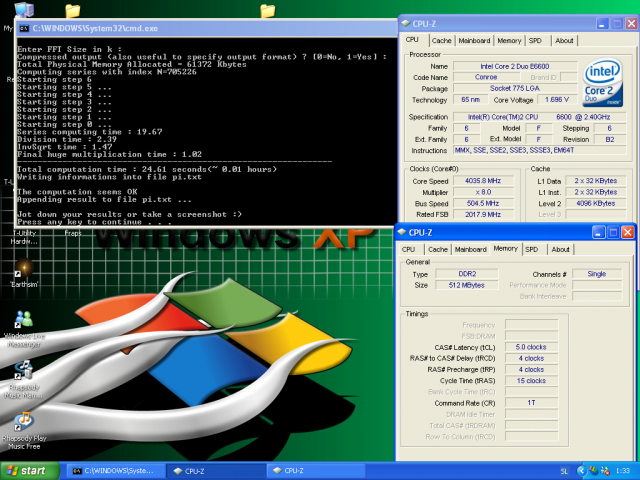This screenshot has height=480, width=640.
Task: Select Memory tab in lower CPU-Z window
Action: [x=505, y=249]
